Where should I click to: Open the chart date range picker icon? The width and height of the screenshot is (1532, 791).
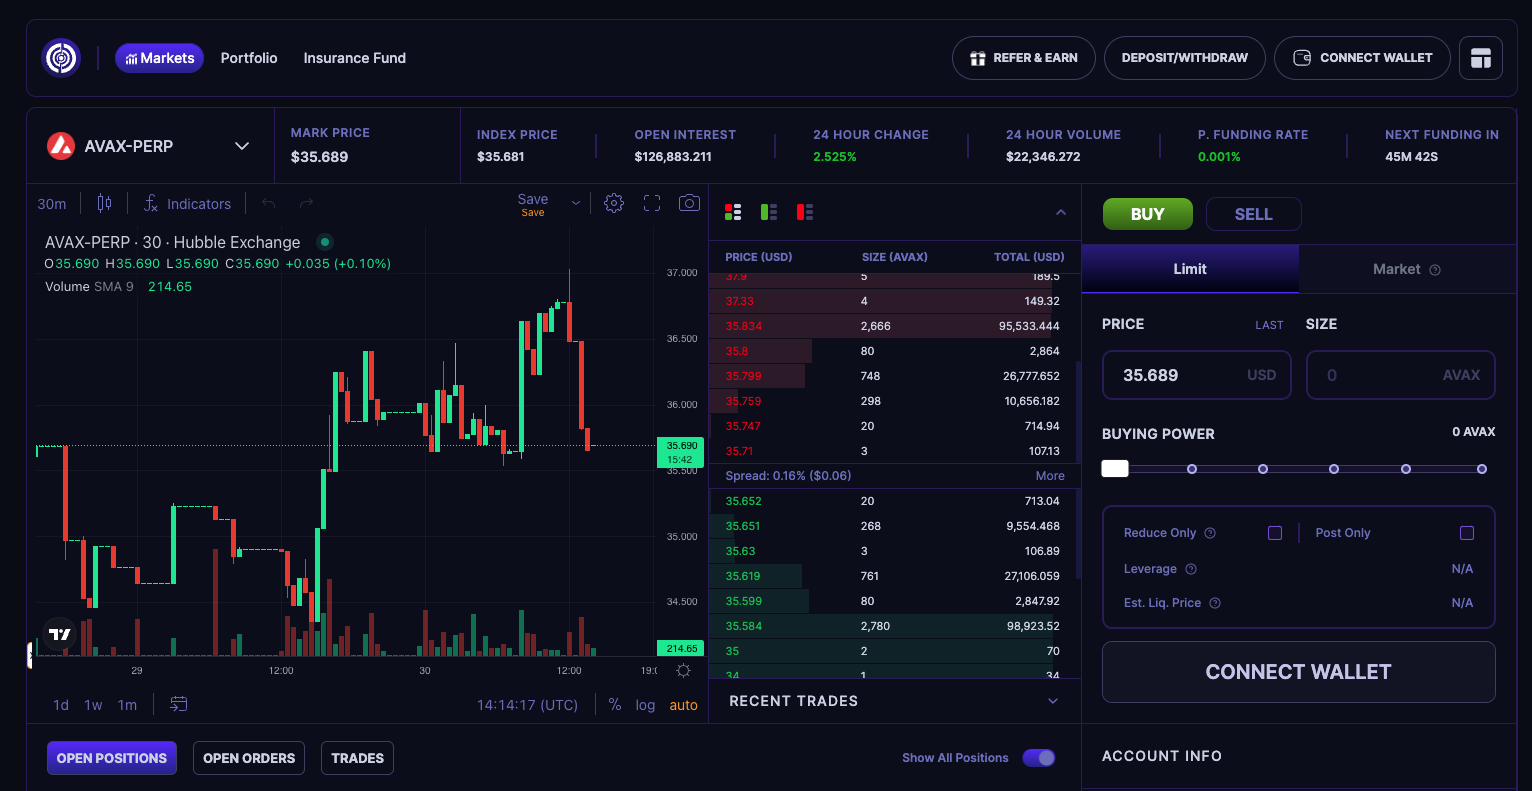(179, 704)
